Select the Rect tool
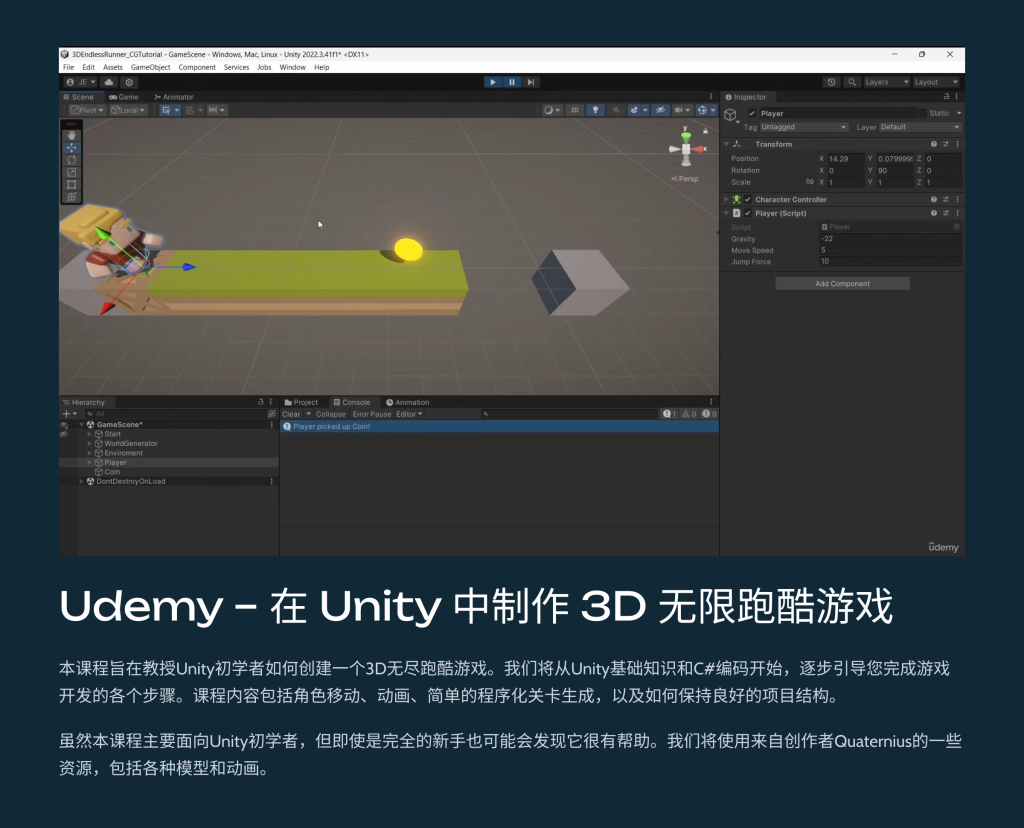Viewport: 1024px width, 828px height. coord(71,185)
